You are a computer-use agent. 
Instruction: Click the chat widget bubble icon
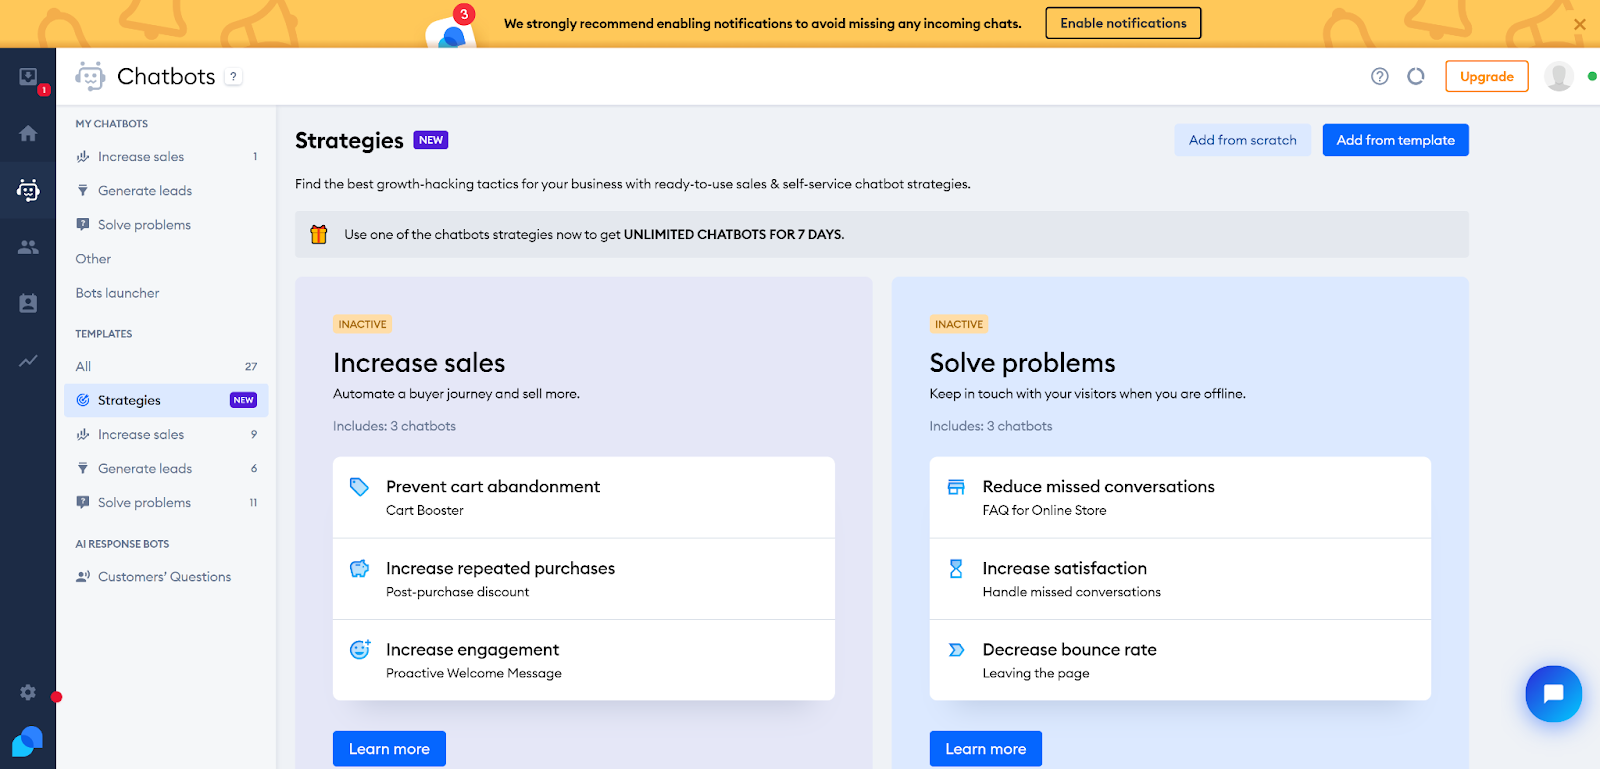[1553, 693]
